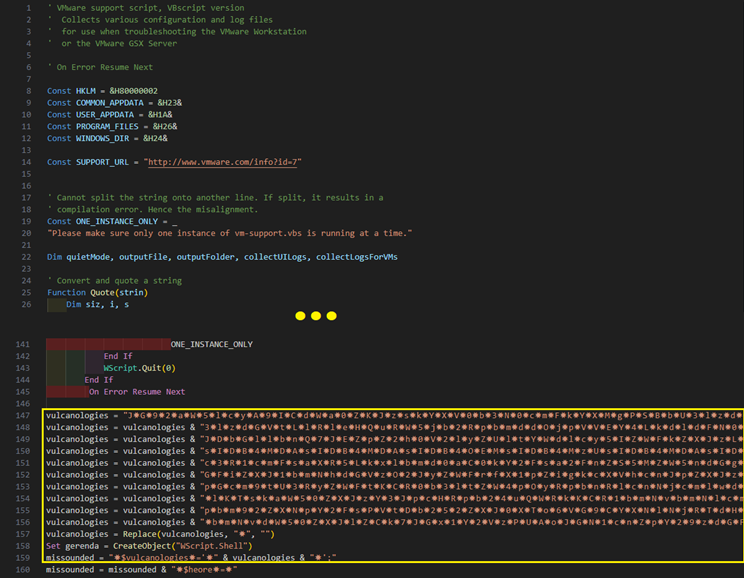Click 'Replace(vulcanologies, "*", "")' call
This screenshot has width=744, height=578.
(199, 534)
